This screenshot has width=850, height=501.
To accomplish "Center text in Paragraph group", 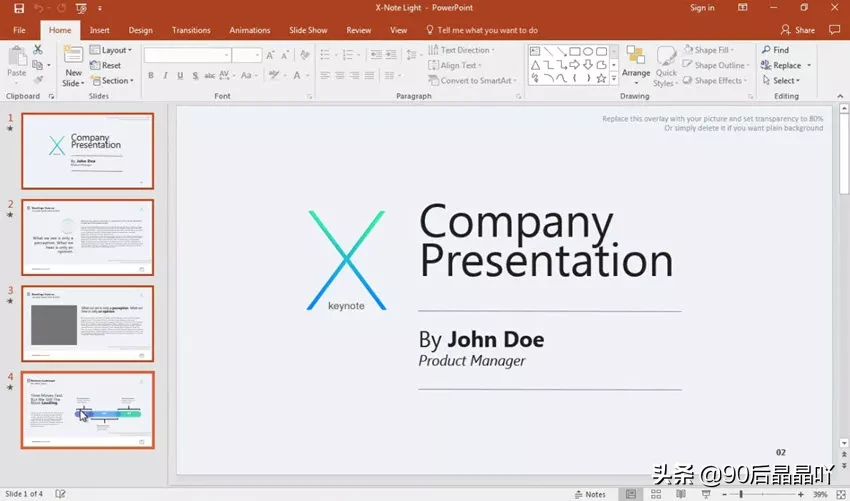I will (x=339, y=75).
